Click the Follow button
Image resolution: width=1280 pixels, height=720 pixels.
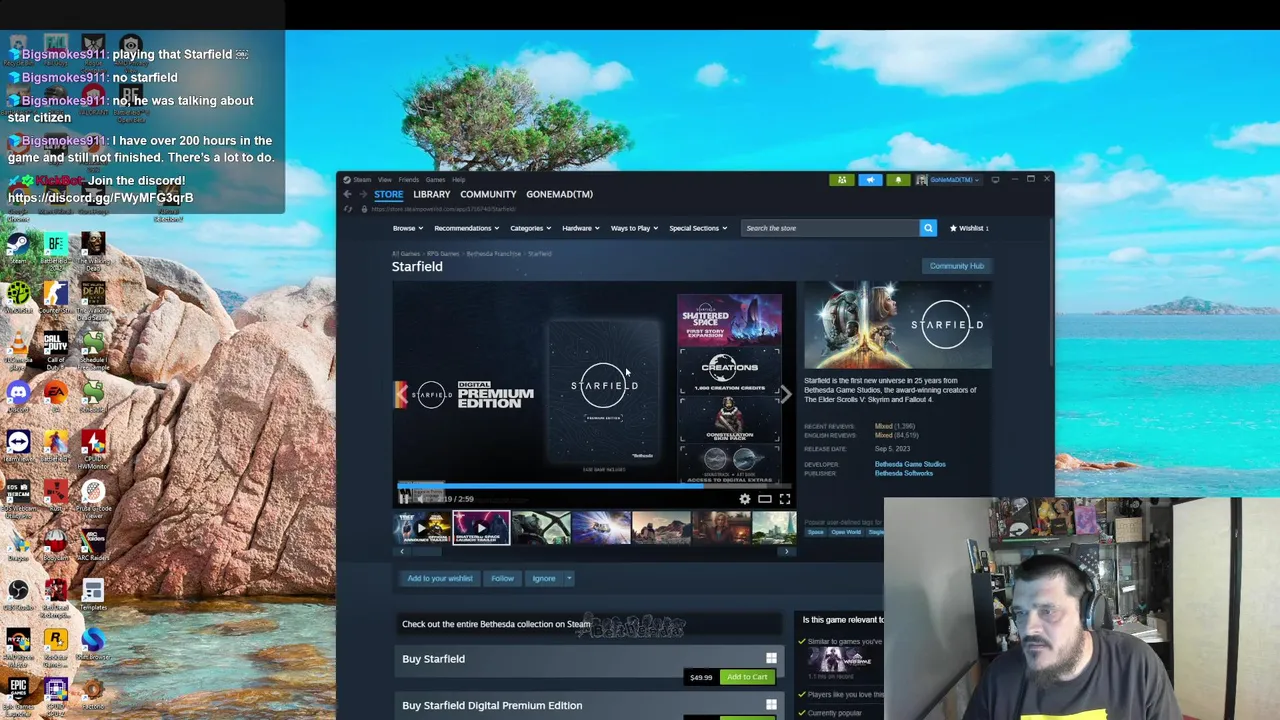point(502,578)
